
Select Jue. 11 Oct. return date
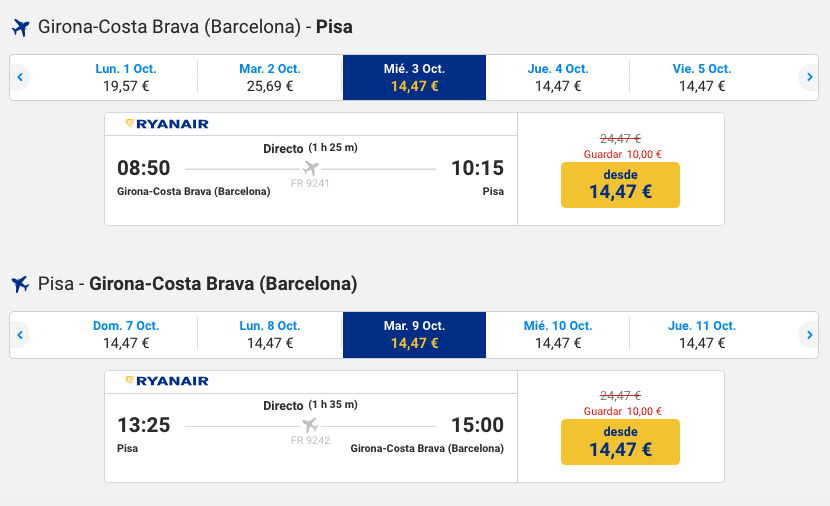702,335
